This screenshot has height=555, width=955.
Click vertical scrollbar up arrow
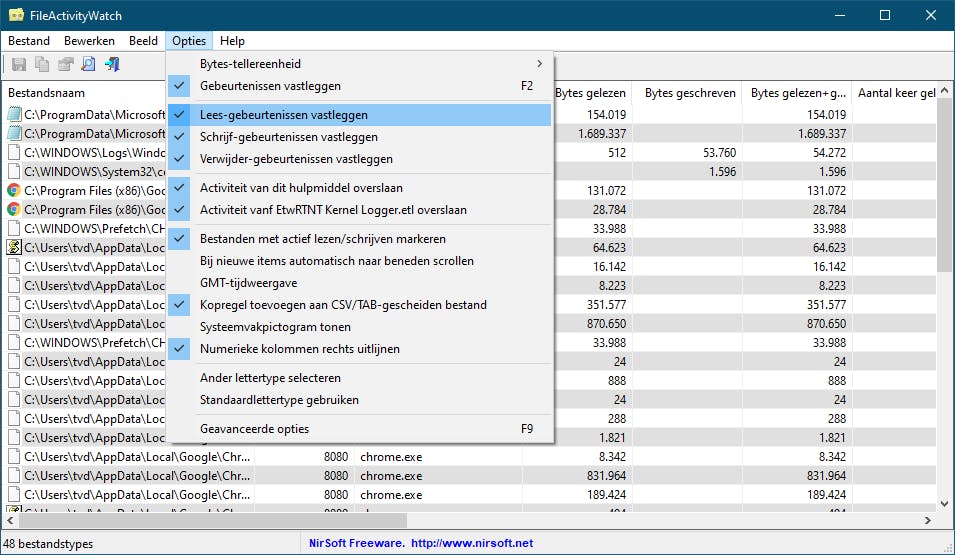(x=945, y=90)
